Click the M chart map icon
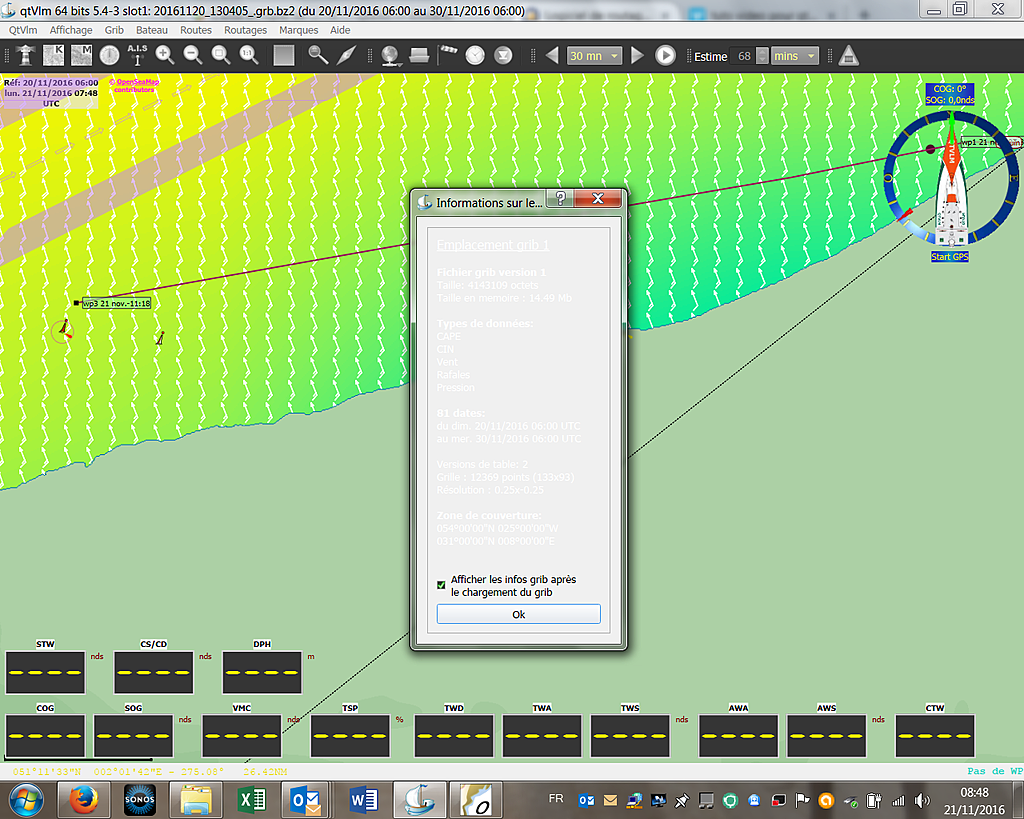This screenshot has width=1024, height=819. click(82, 56)
